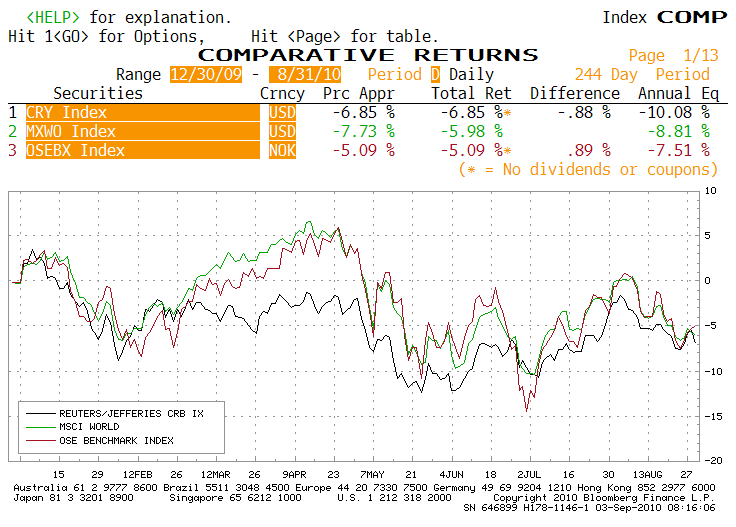Select the MXWO Index security field
736x527 pixels.
click(143, 131)
